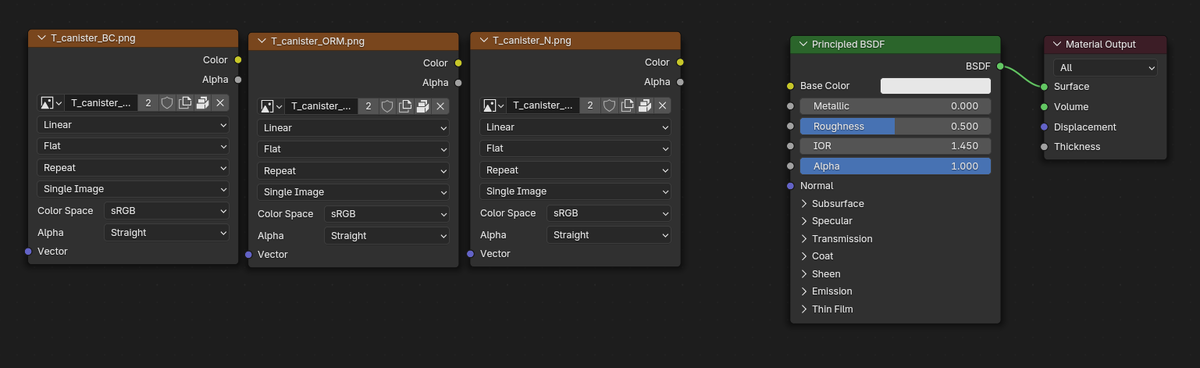Screen dimensions: 1200x368
Task: Click new image copy icon in T_canister_N.png node
Action: (627, 106)
